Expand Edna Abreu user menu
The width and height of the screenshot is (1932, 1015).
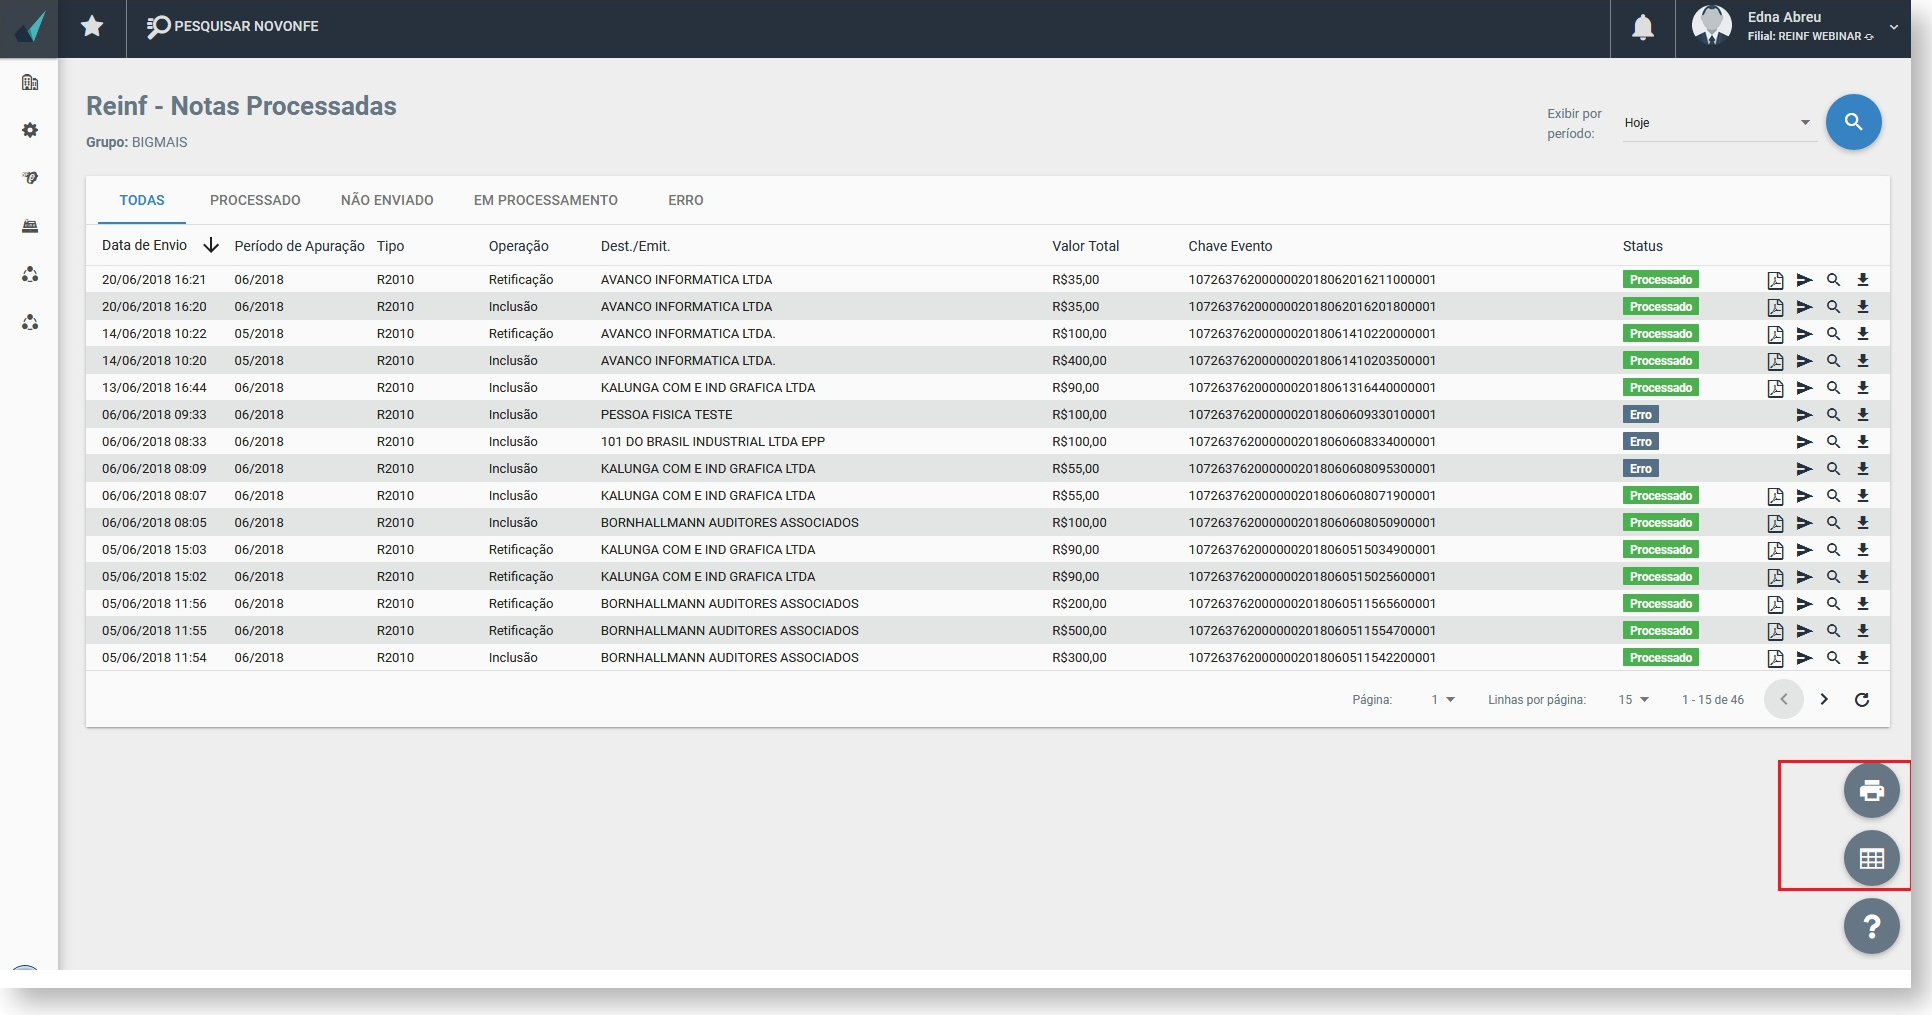(1893, 27)
